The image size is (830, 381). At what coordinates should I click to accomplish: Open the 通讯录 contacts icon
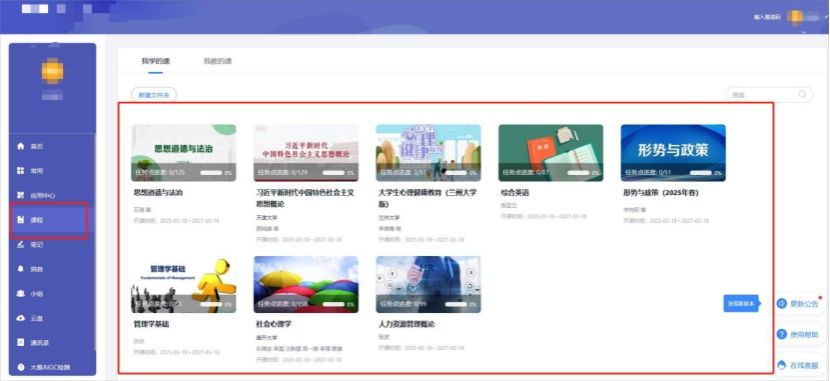pos(21,342)
